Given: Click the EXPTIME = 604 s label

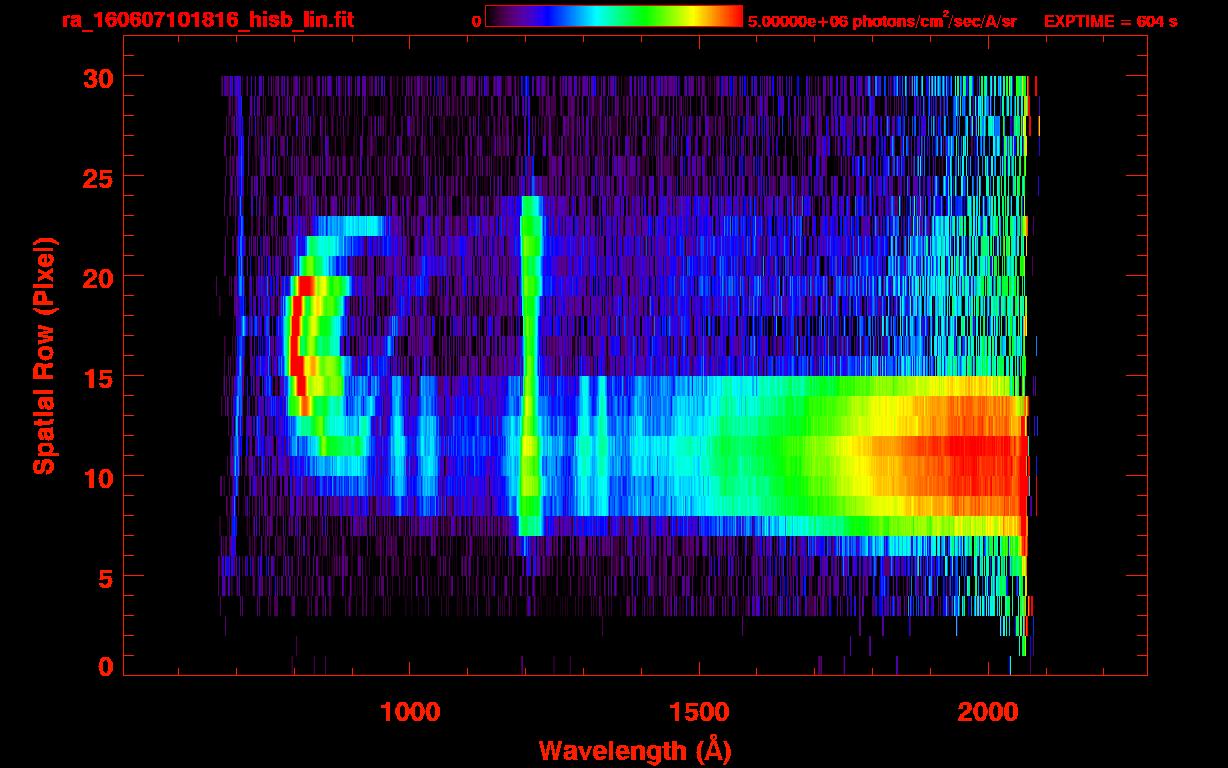Looking at the screenshot, I should click(x=1110, y=21).
